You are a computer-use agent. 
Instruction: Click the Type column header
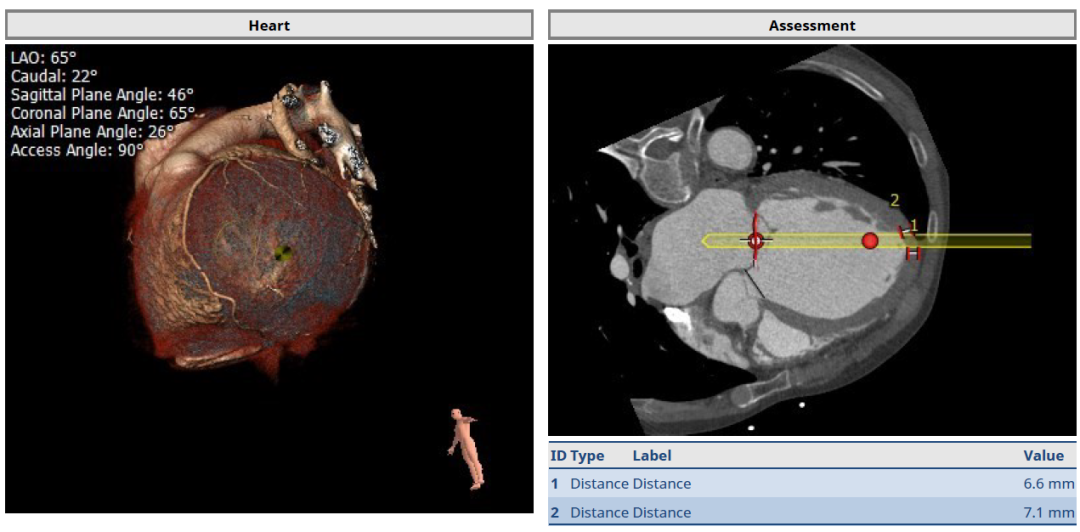(587, 456)
